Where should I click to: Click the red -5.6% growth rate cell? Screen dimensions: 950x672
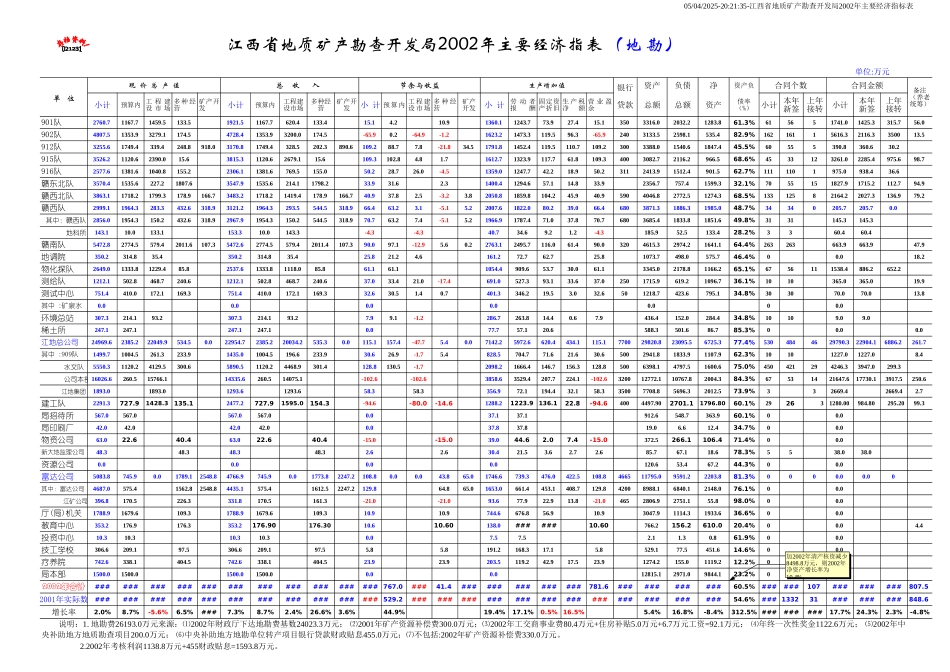tap(158, 612)
